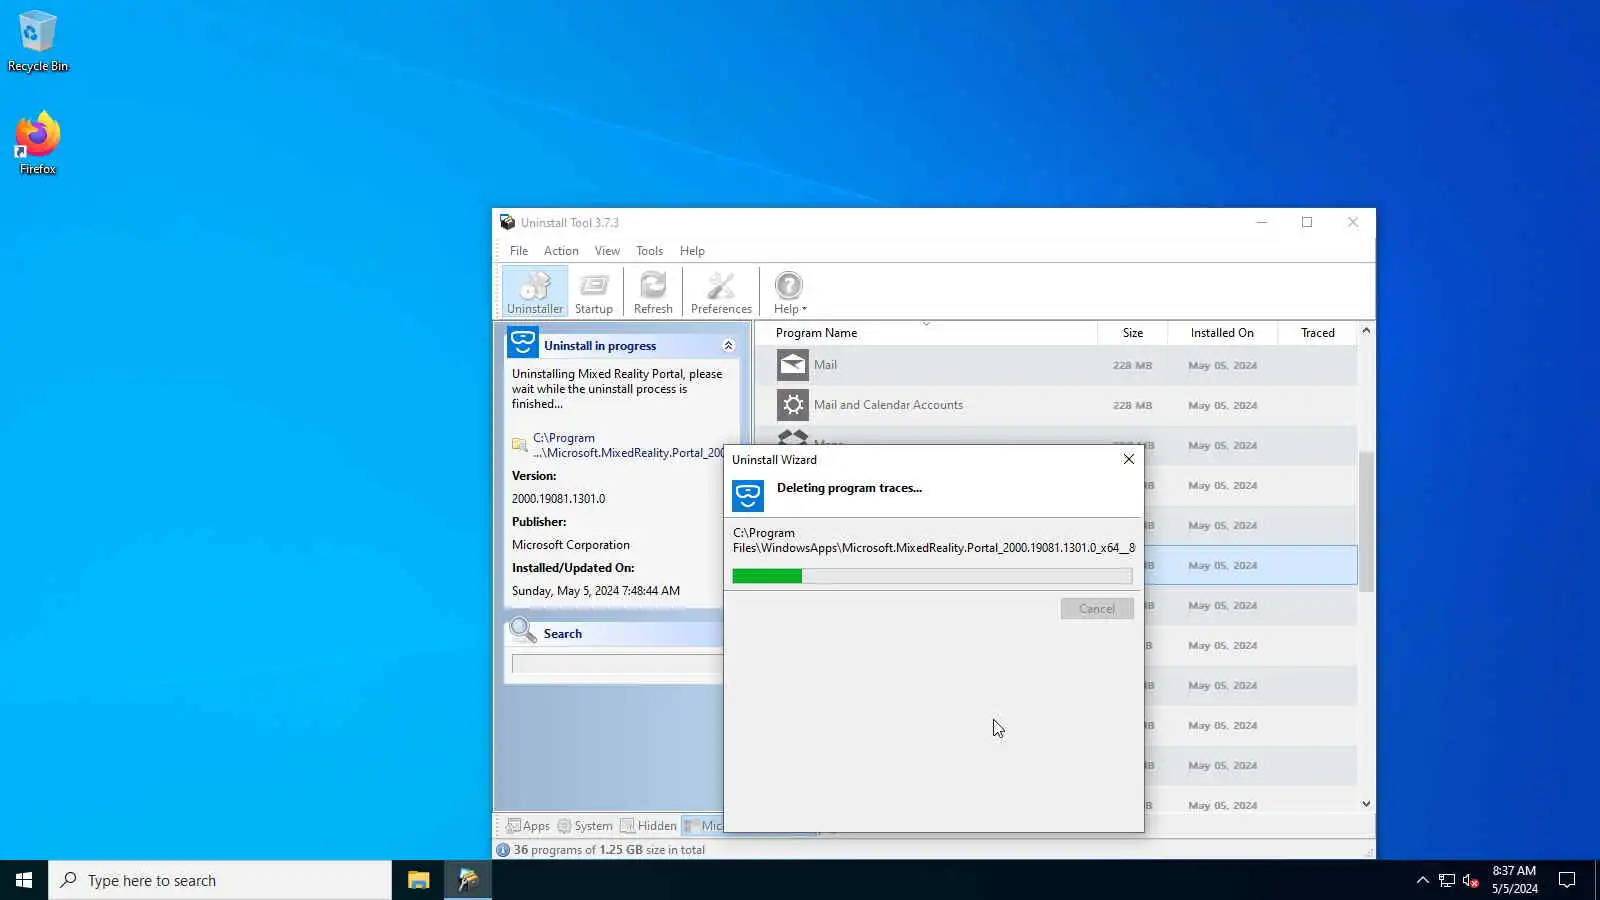Select the Mail row in the program list
Screen dimensions: 1600x900
pyautogui.click(x=1057, y=365)
